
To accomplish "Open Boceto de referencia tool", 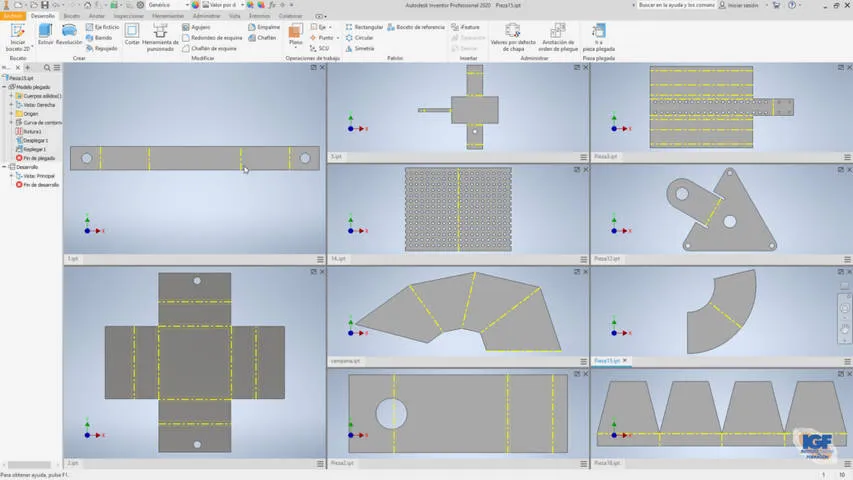I will pos(416,27).
